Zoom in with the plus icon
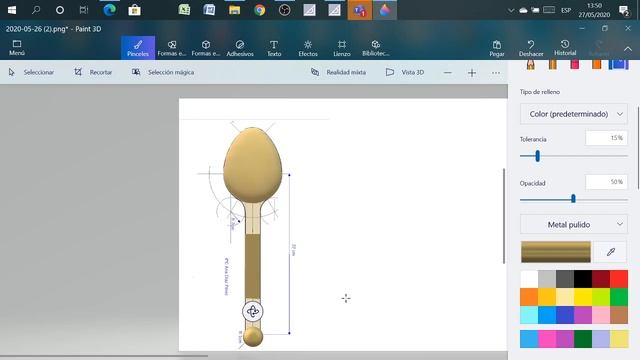640x360 pixels. [x=472, y=73]
